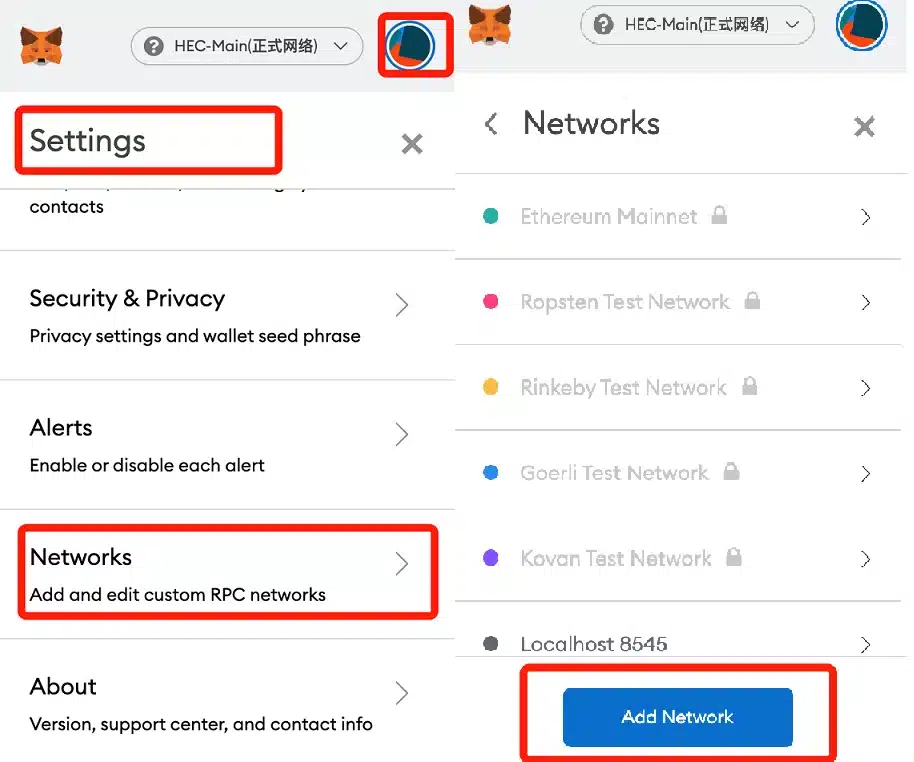Click lock icon next to Ethereum Mainnet
914x762 pixels.
[719, 215]
